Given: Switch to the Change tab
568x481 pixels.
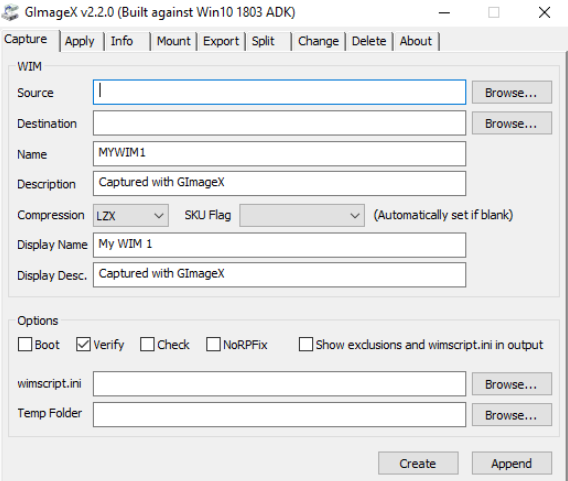Looking at the screenshot, I should coord(318,41).
